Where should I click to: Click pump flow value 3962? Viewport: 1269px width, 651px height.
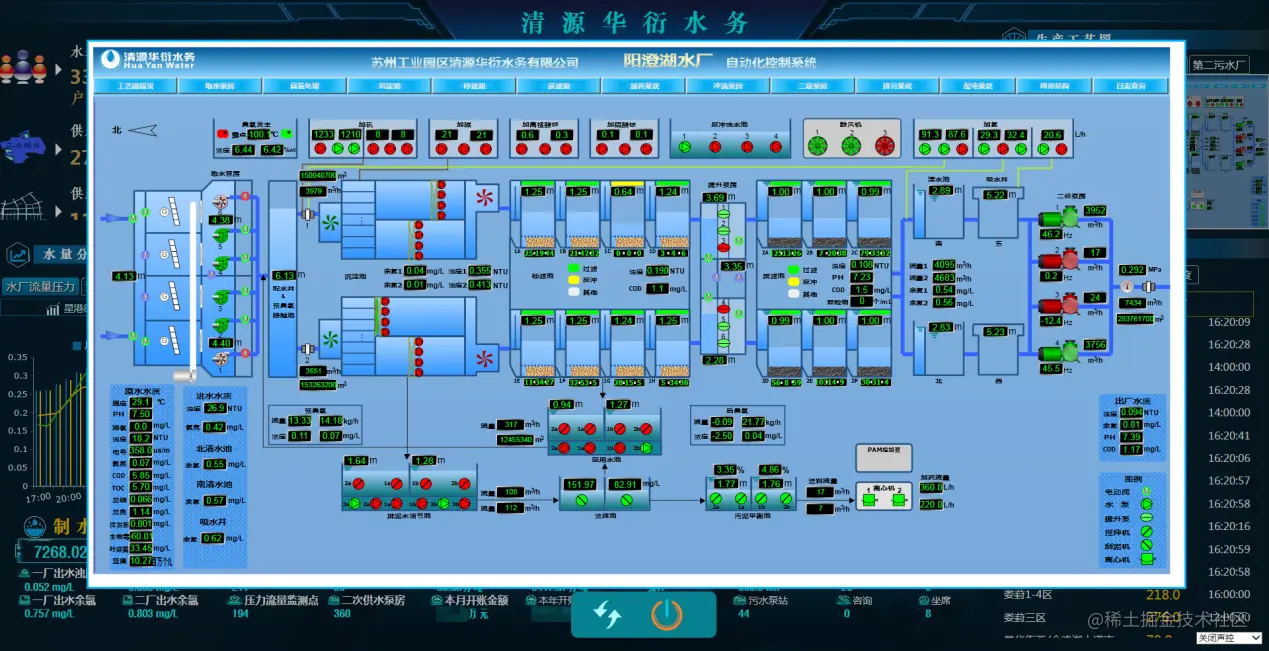1095,210
